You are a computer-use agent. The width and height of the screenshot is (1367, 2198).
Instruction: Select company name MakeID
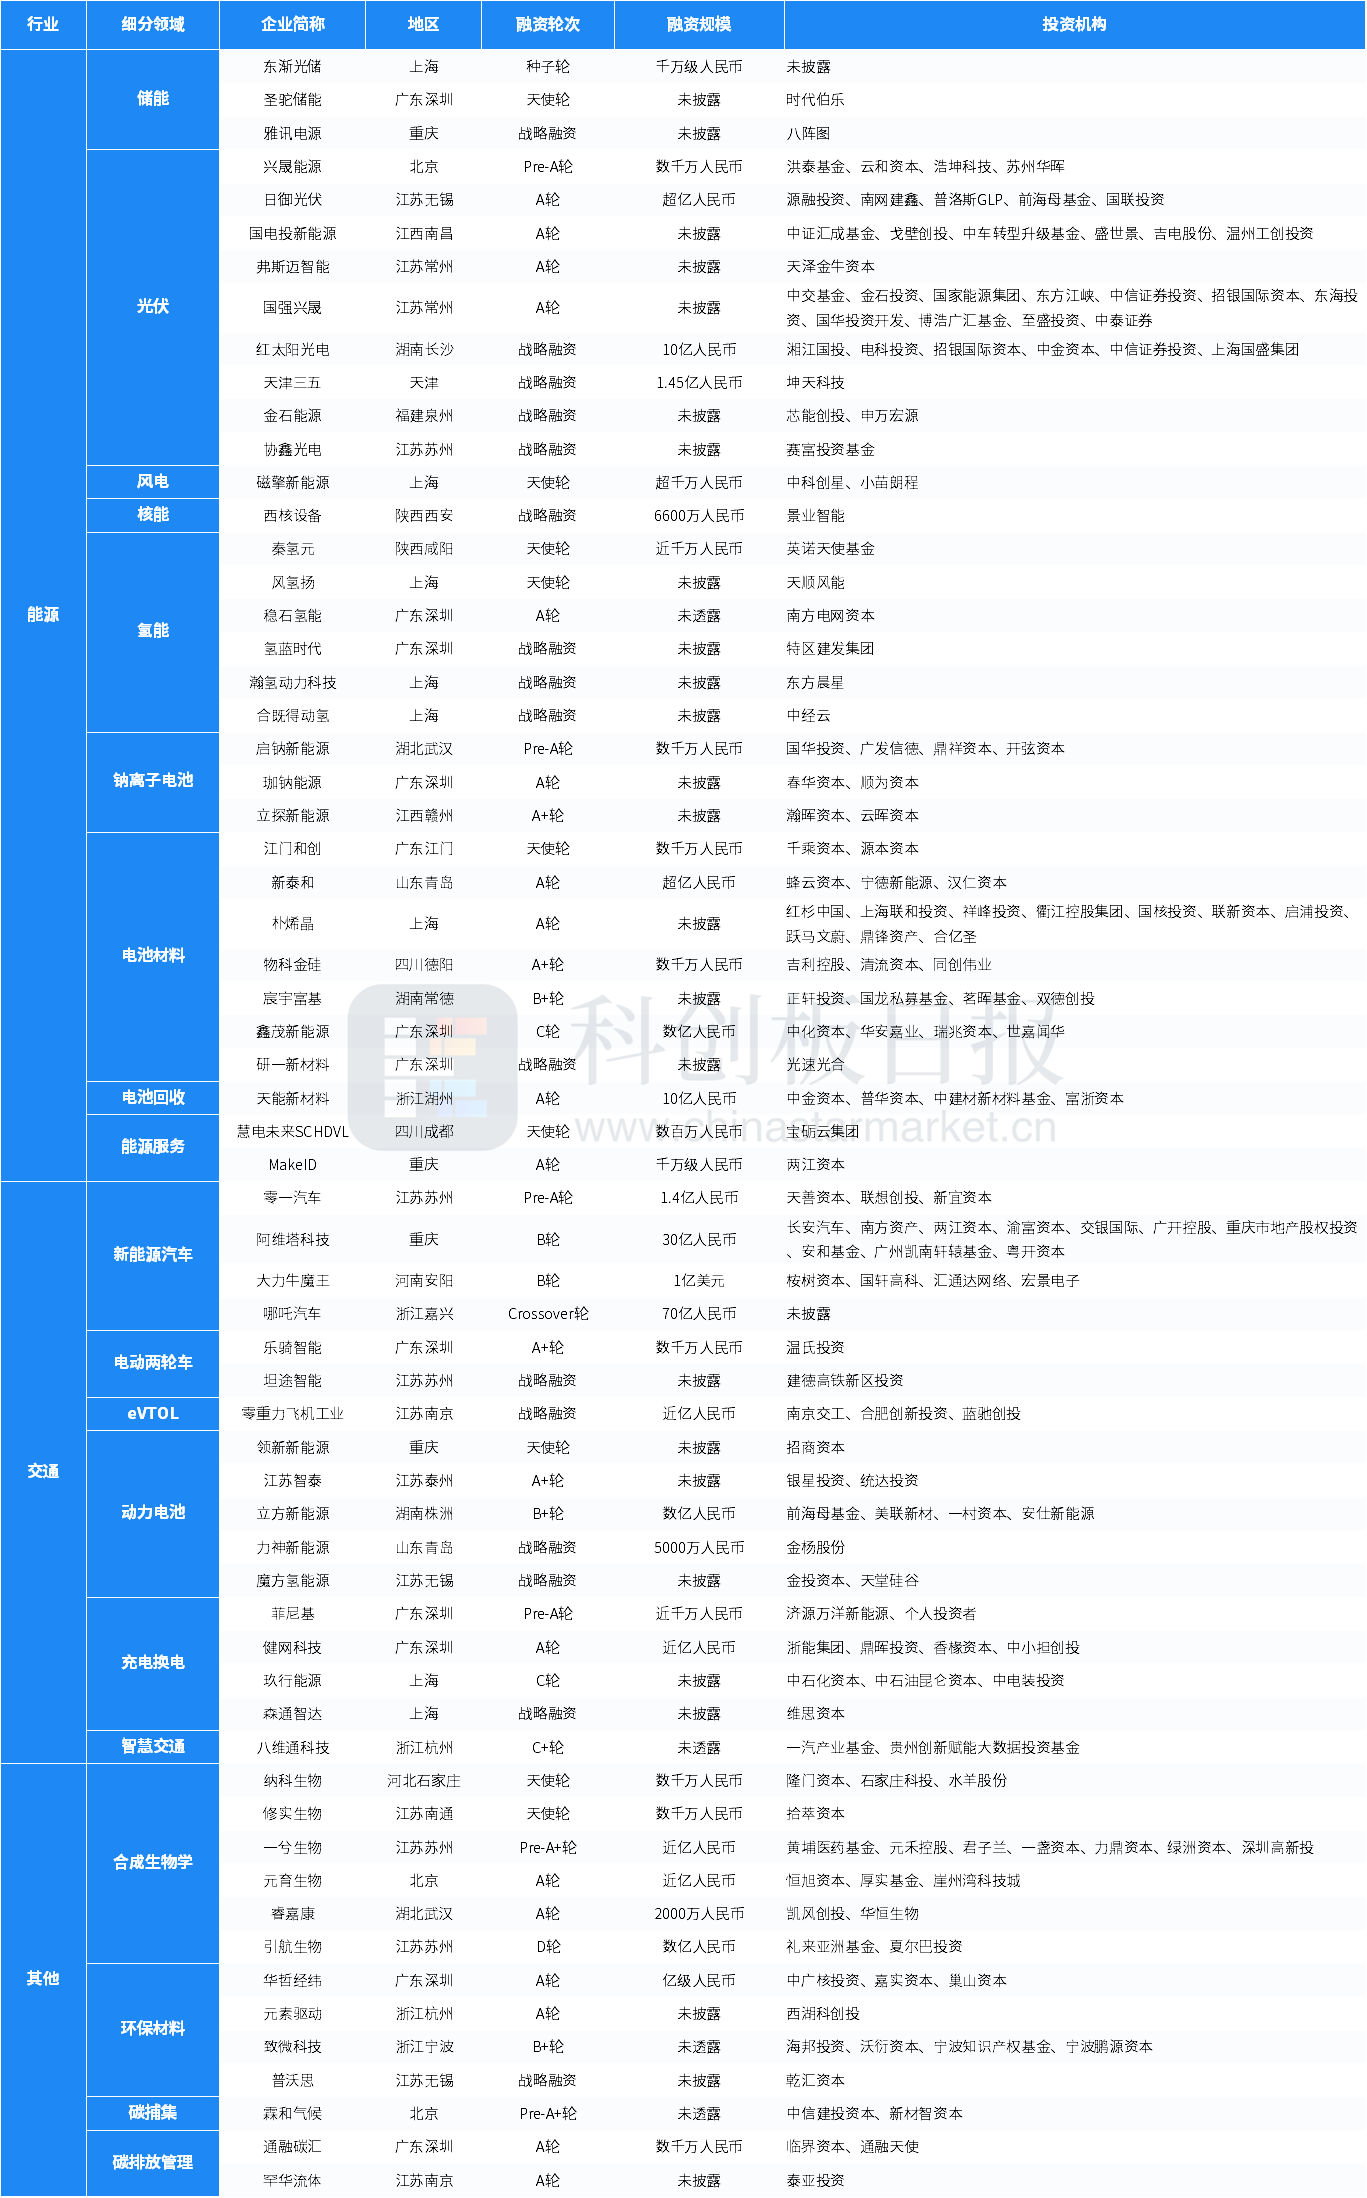(x=293, y=1165)
